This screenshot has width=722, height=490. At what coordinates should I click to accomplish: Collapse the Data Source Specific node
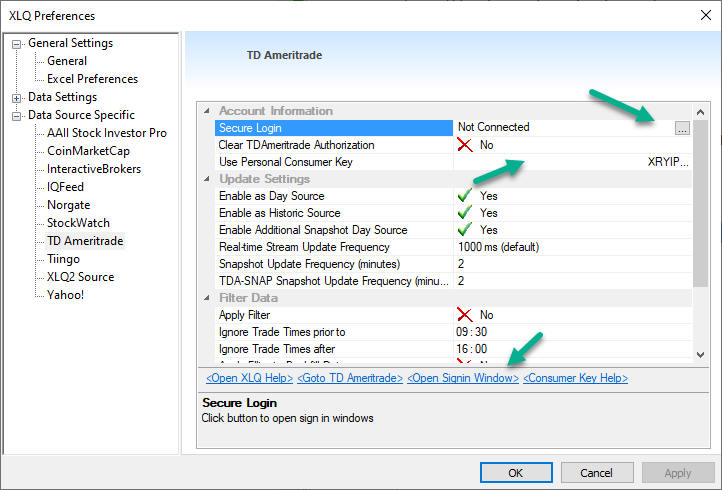[17, 116]
